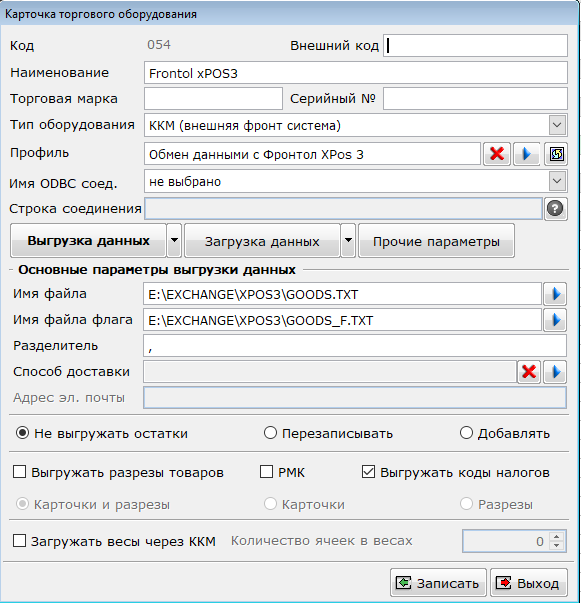581x603 pixels.
Task: Expand Тип оборудования dropdown
Action: tap(557, 125)
